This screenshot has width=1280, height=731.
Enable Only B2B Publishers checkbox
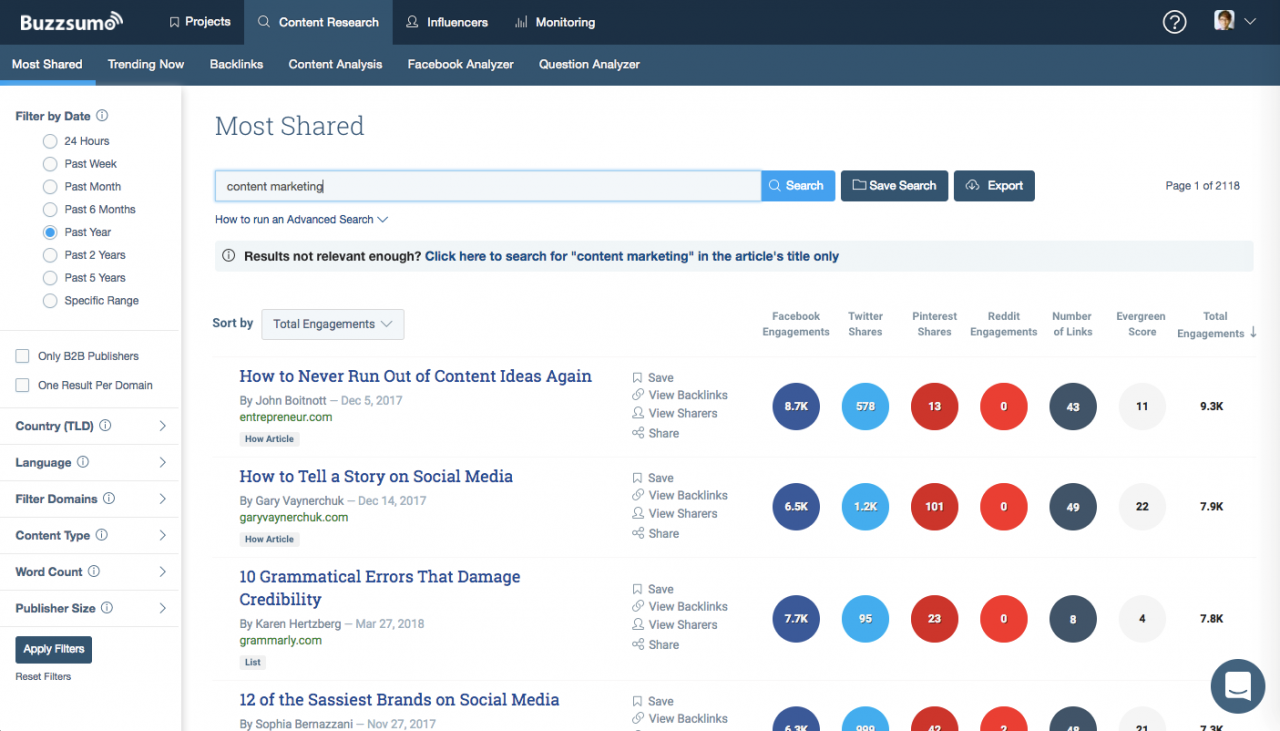coord(22,356)
